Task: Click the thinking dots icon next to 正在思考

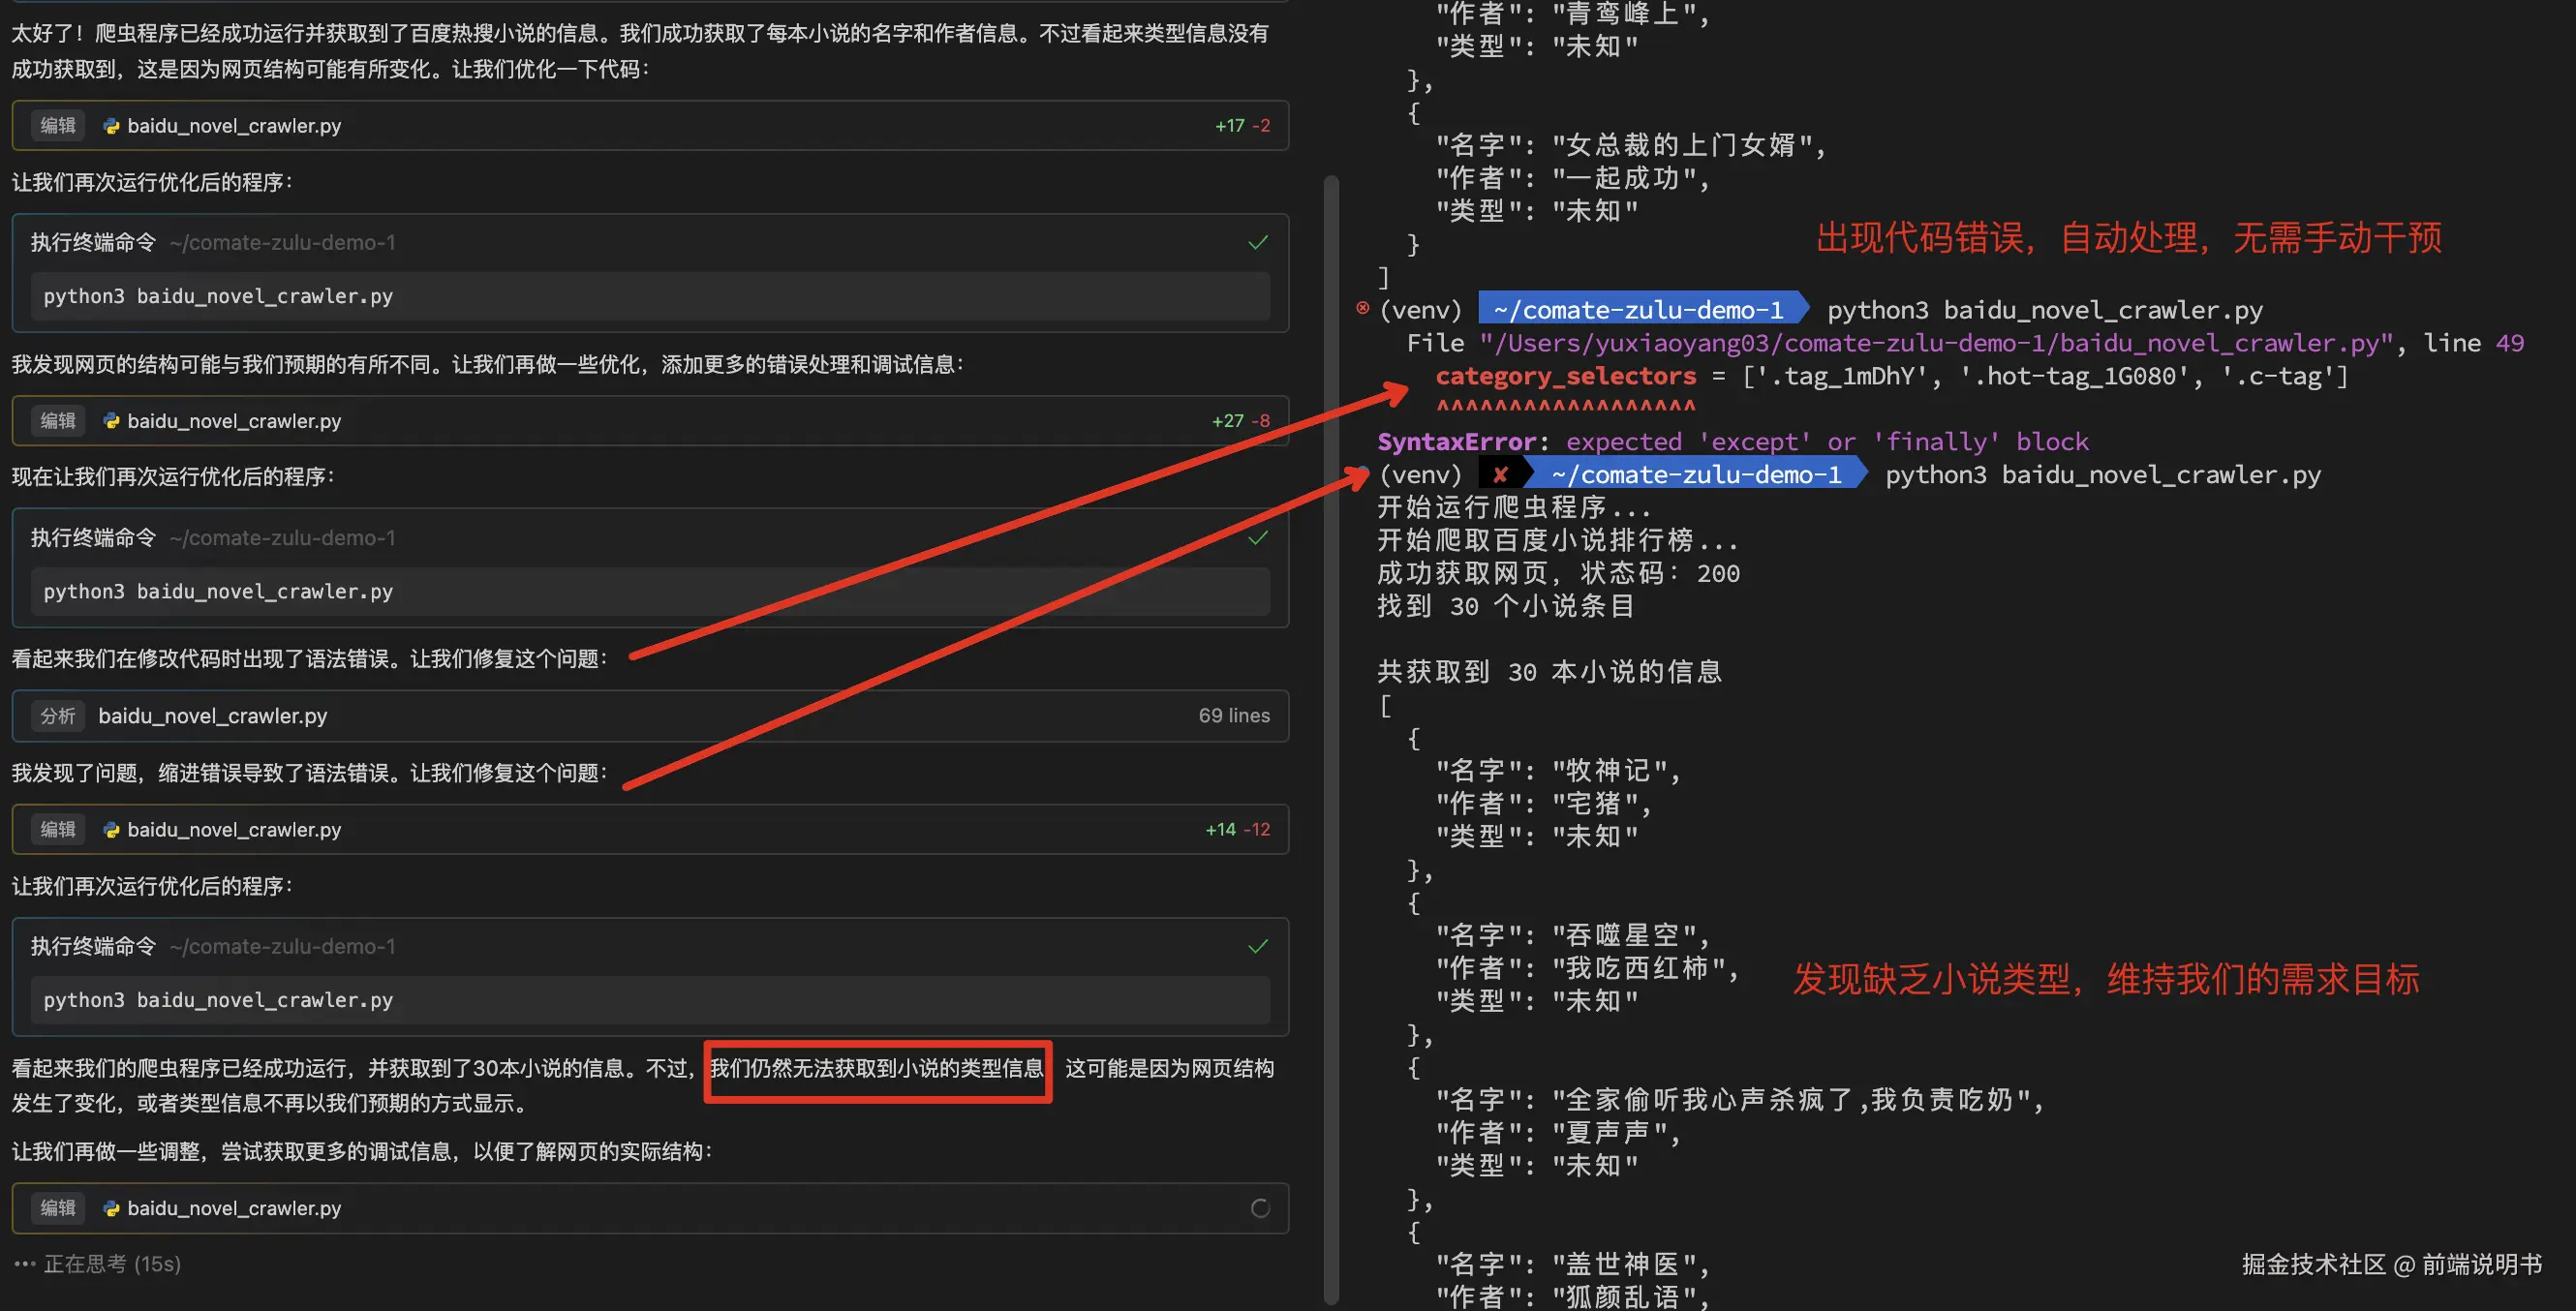Action: point(25,1264)
